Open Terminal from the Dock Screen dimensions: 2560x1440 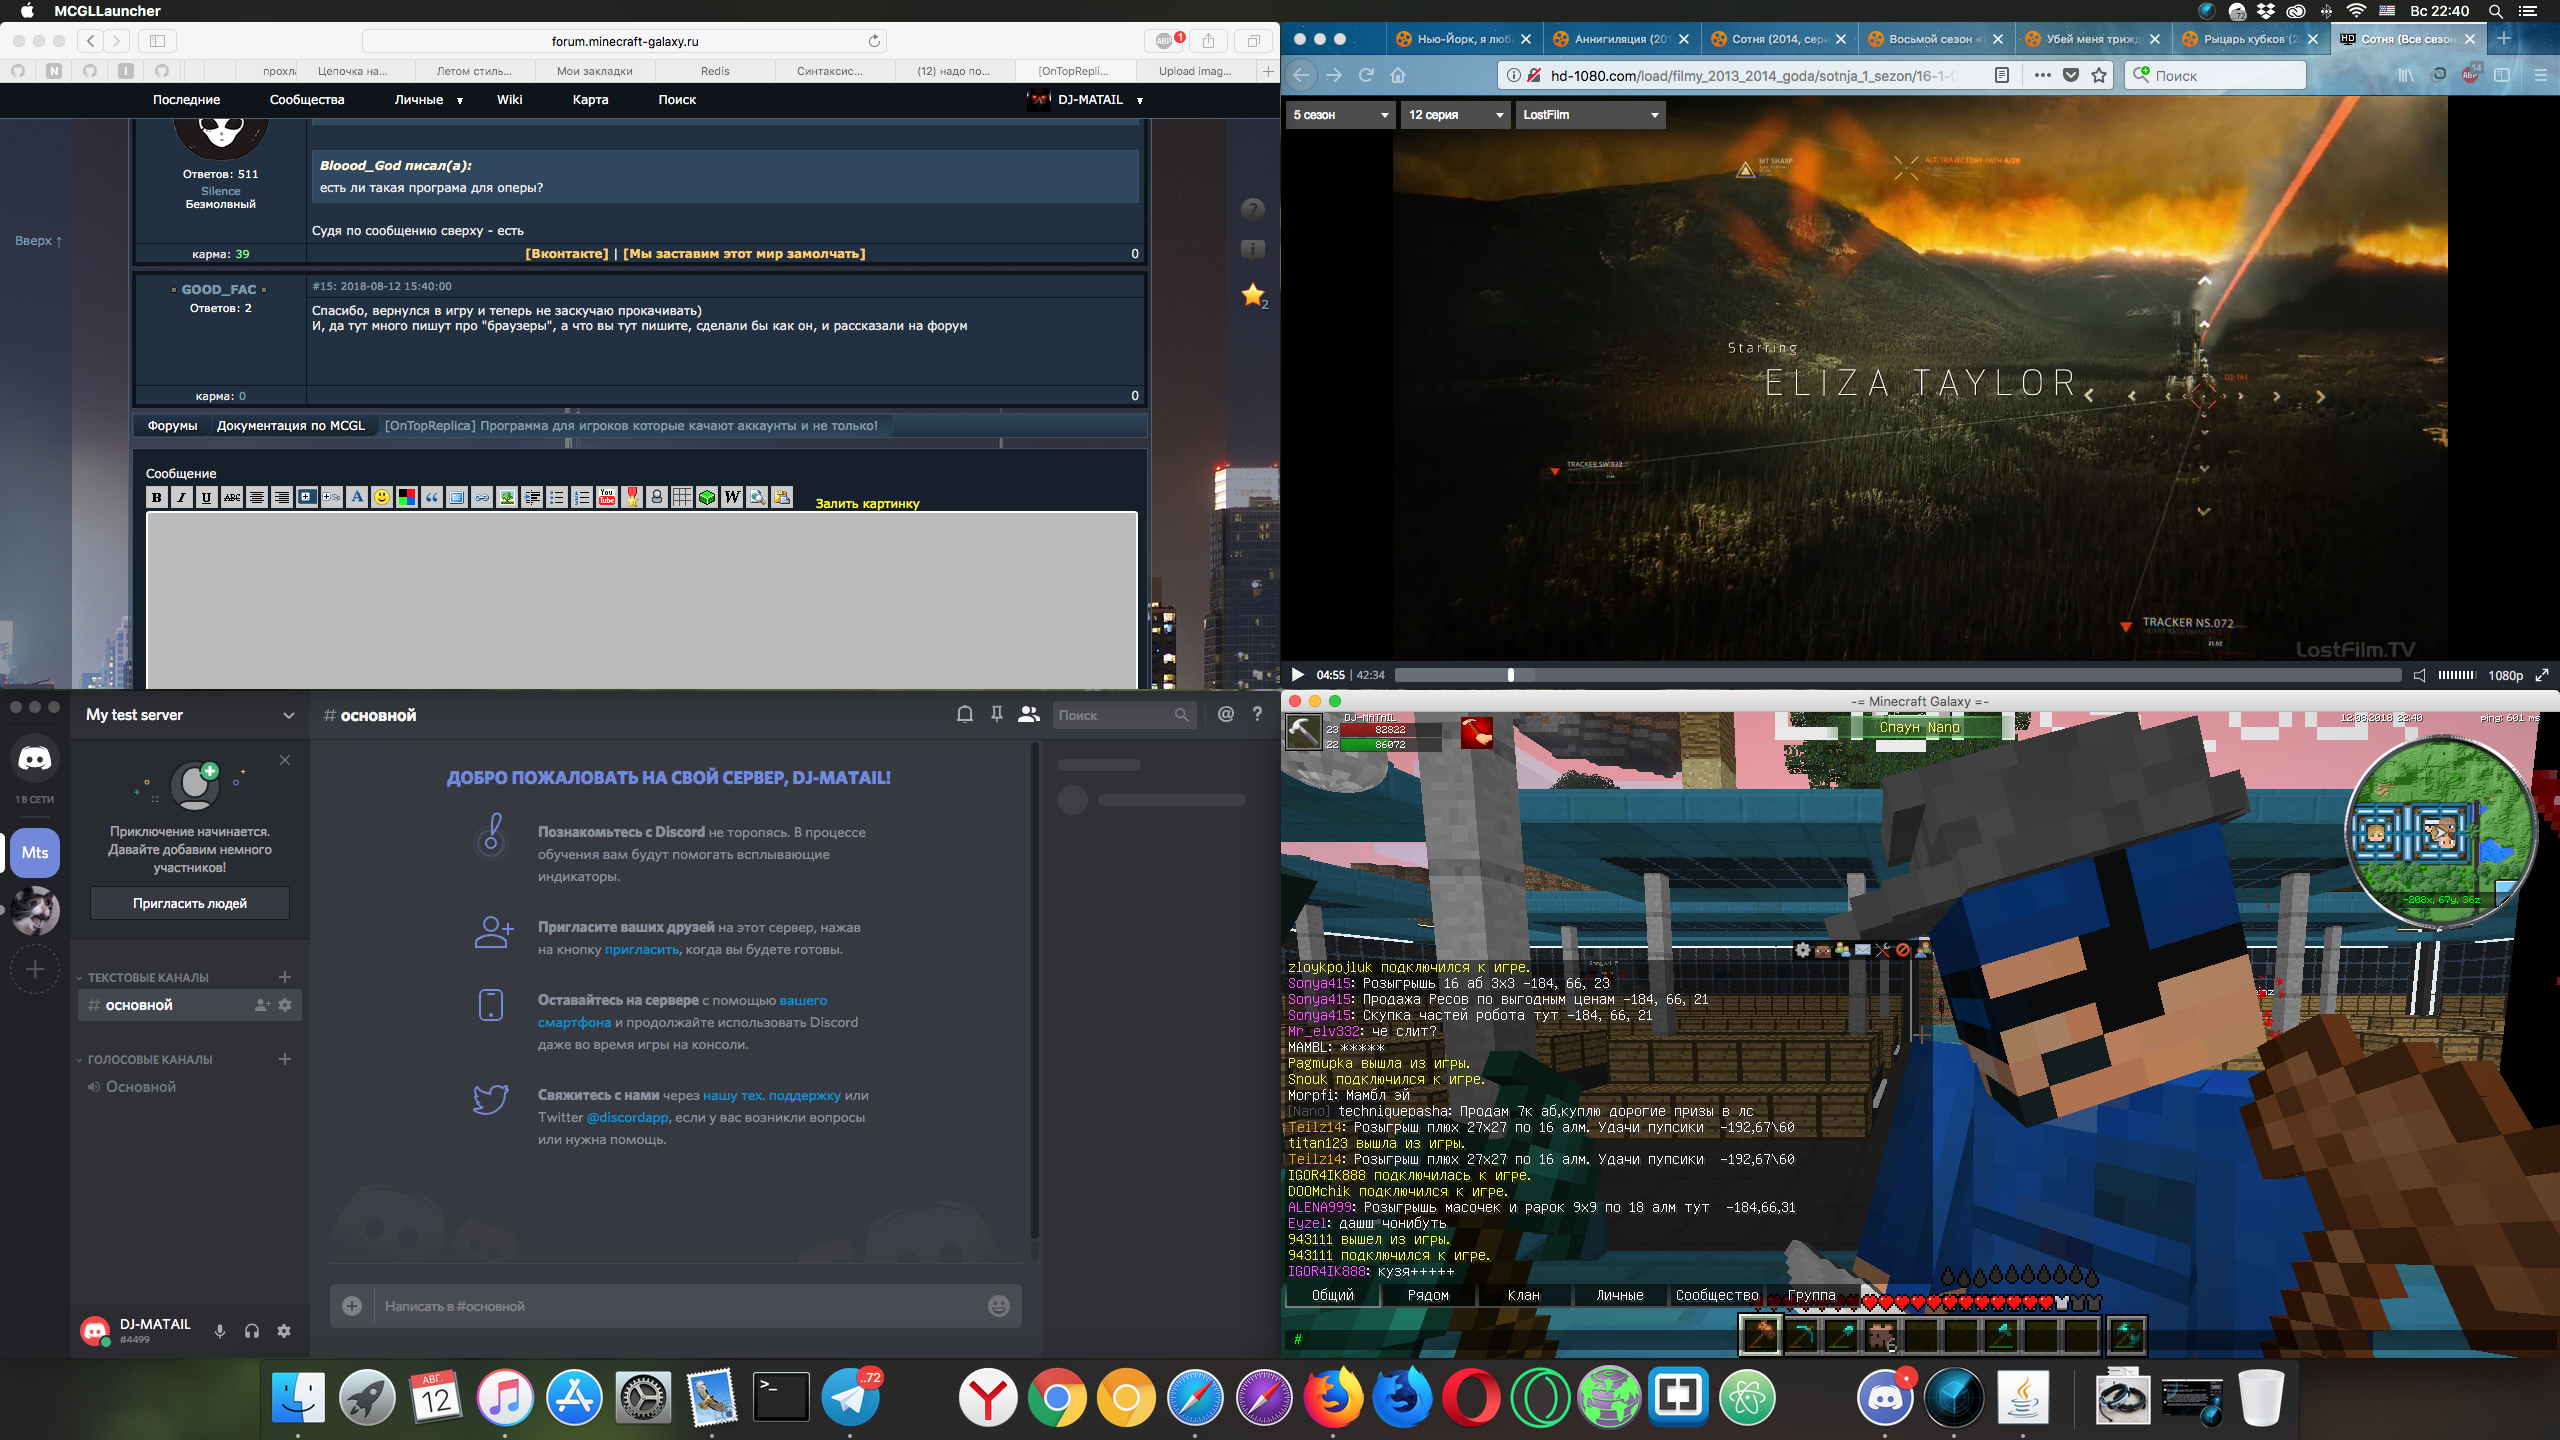point(781,1397)
